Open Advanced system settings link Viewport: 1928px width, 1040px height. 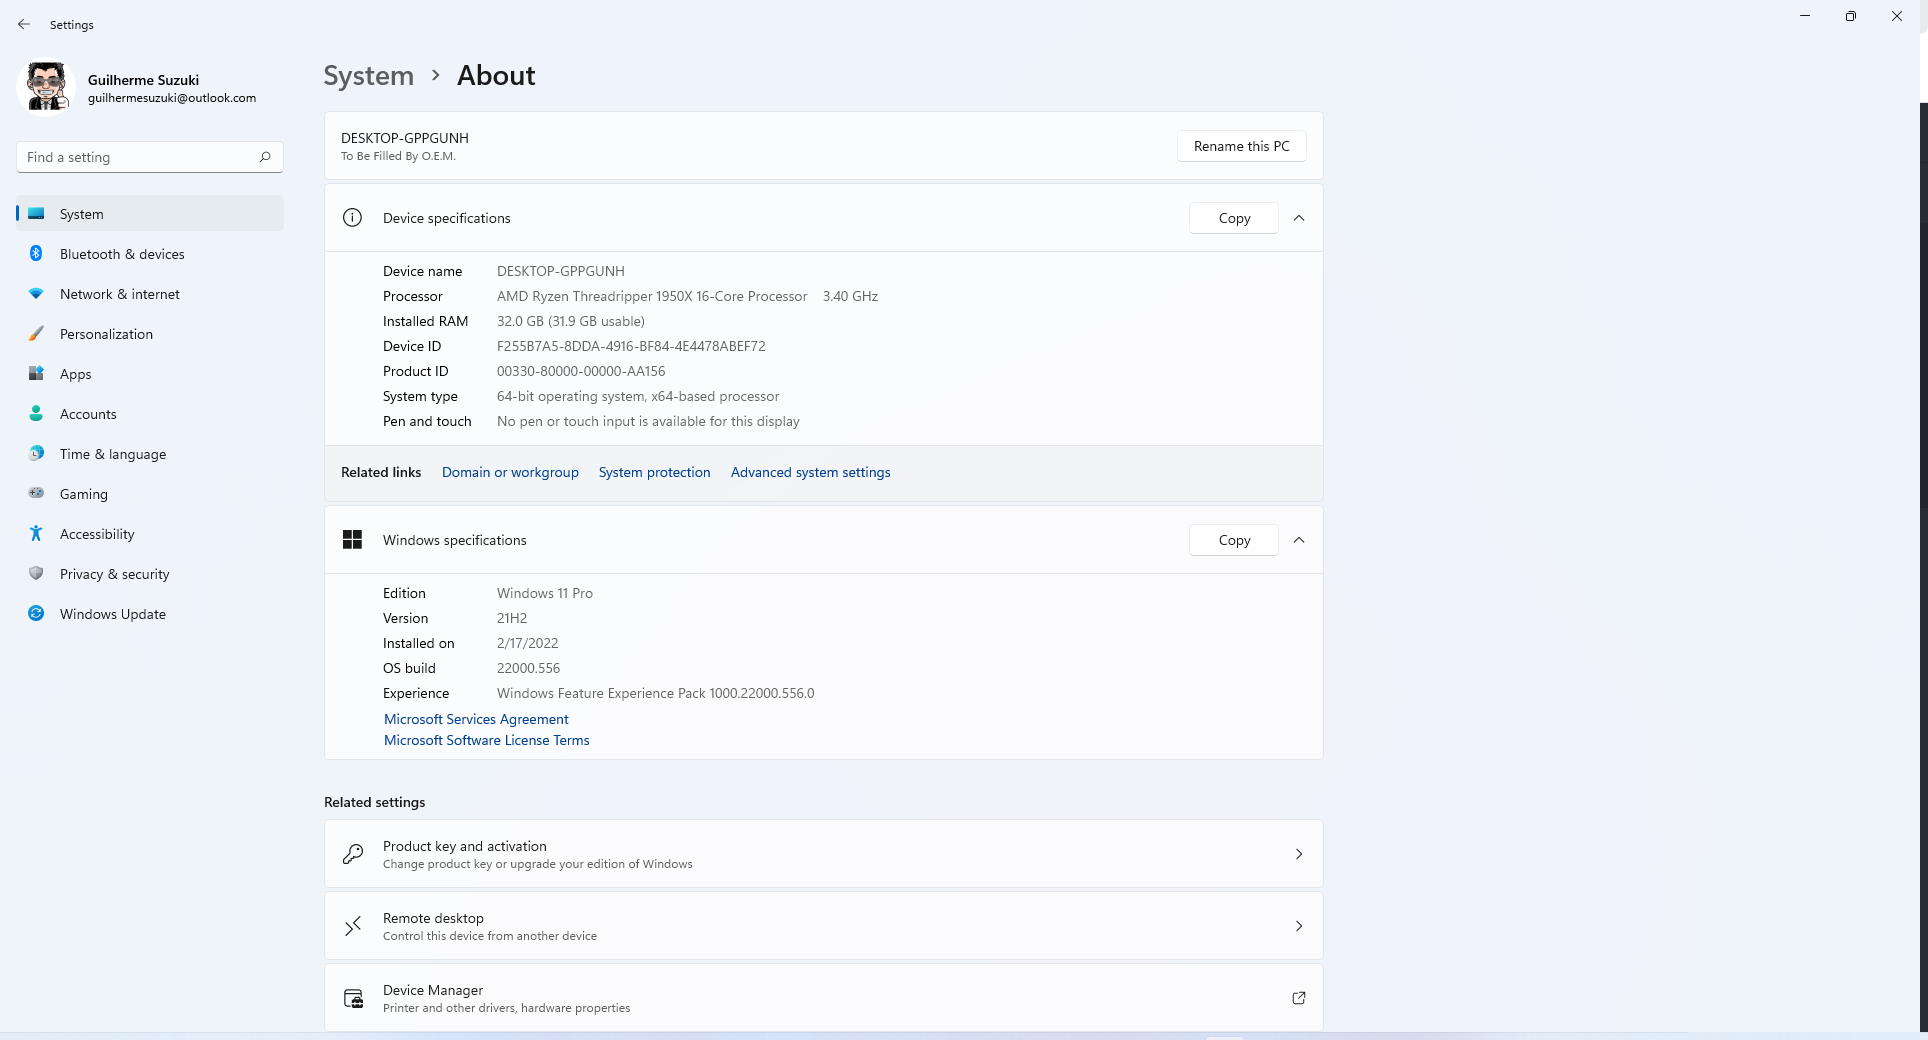[x=810, y=472]
